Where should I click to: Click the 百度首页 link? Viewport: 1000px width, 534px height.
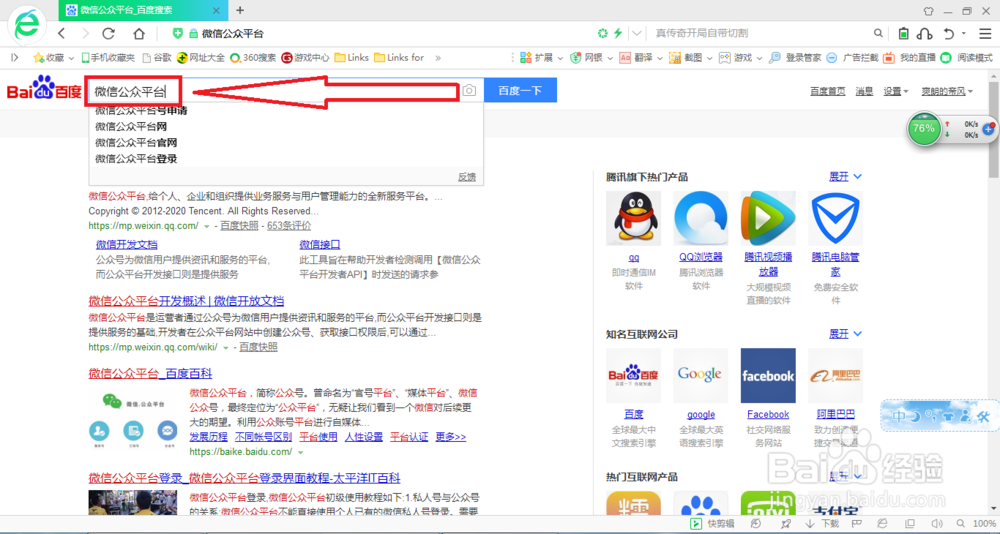click(x=828, y=91)
